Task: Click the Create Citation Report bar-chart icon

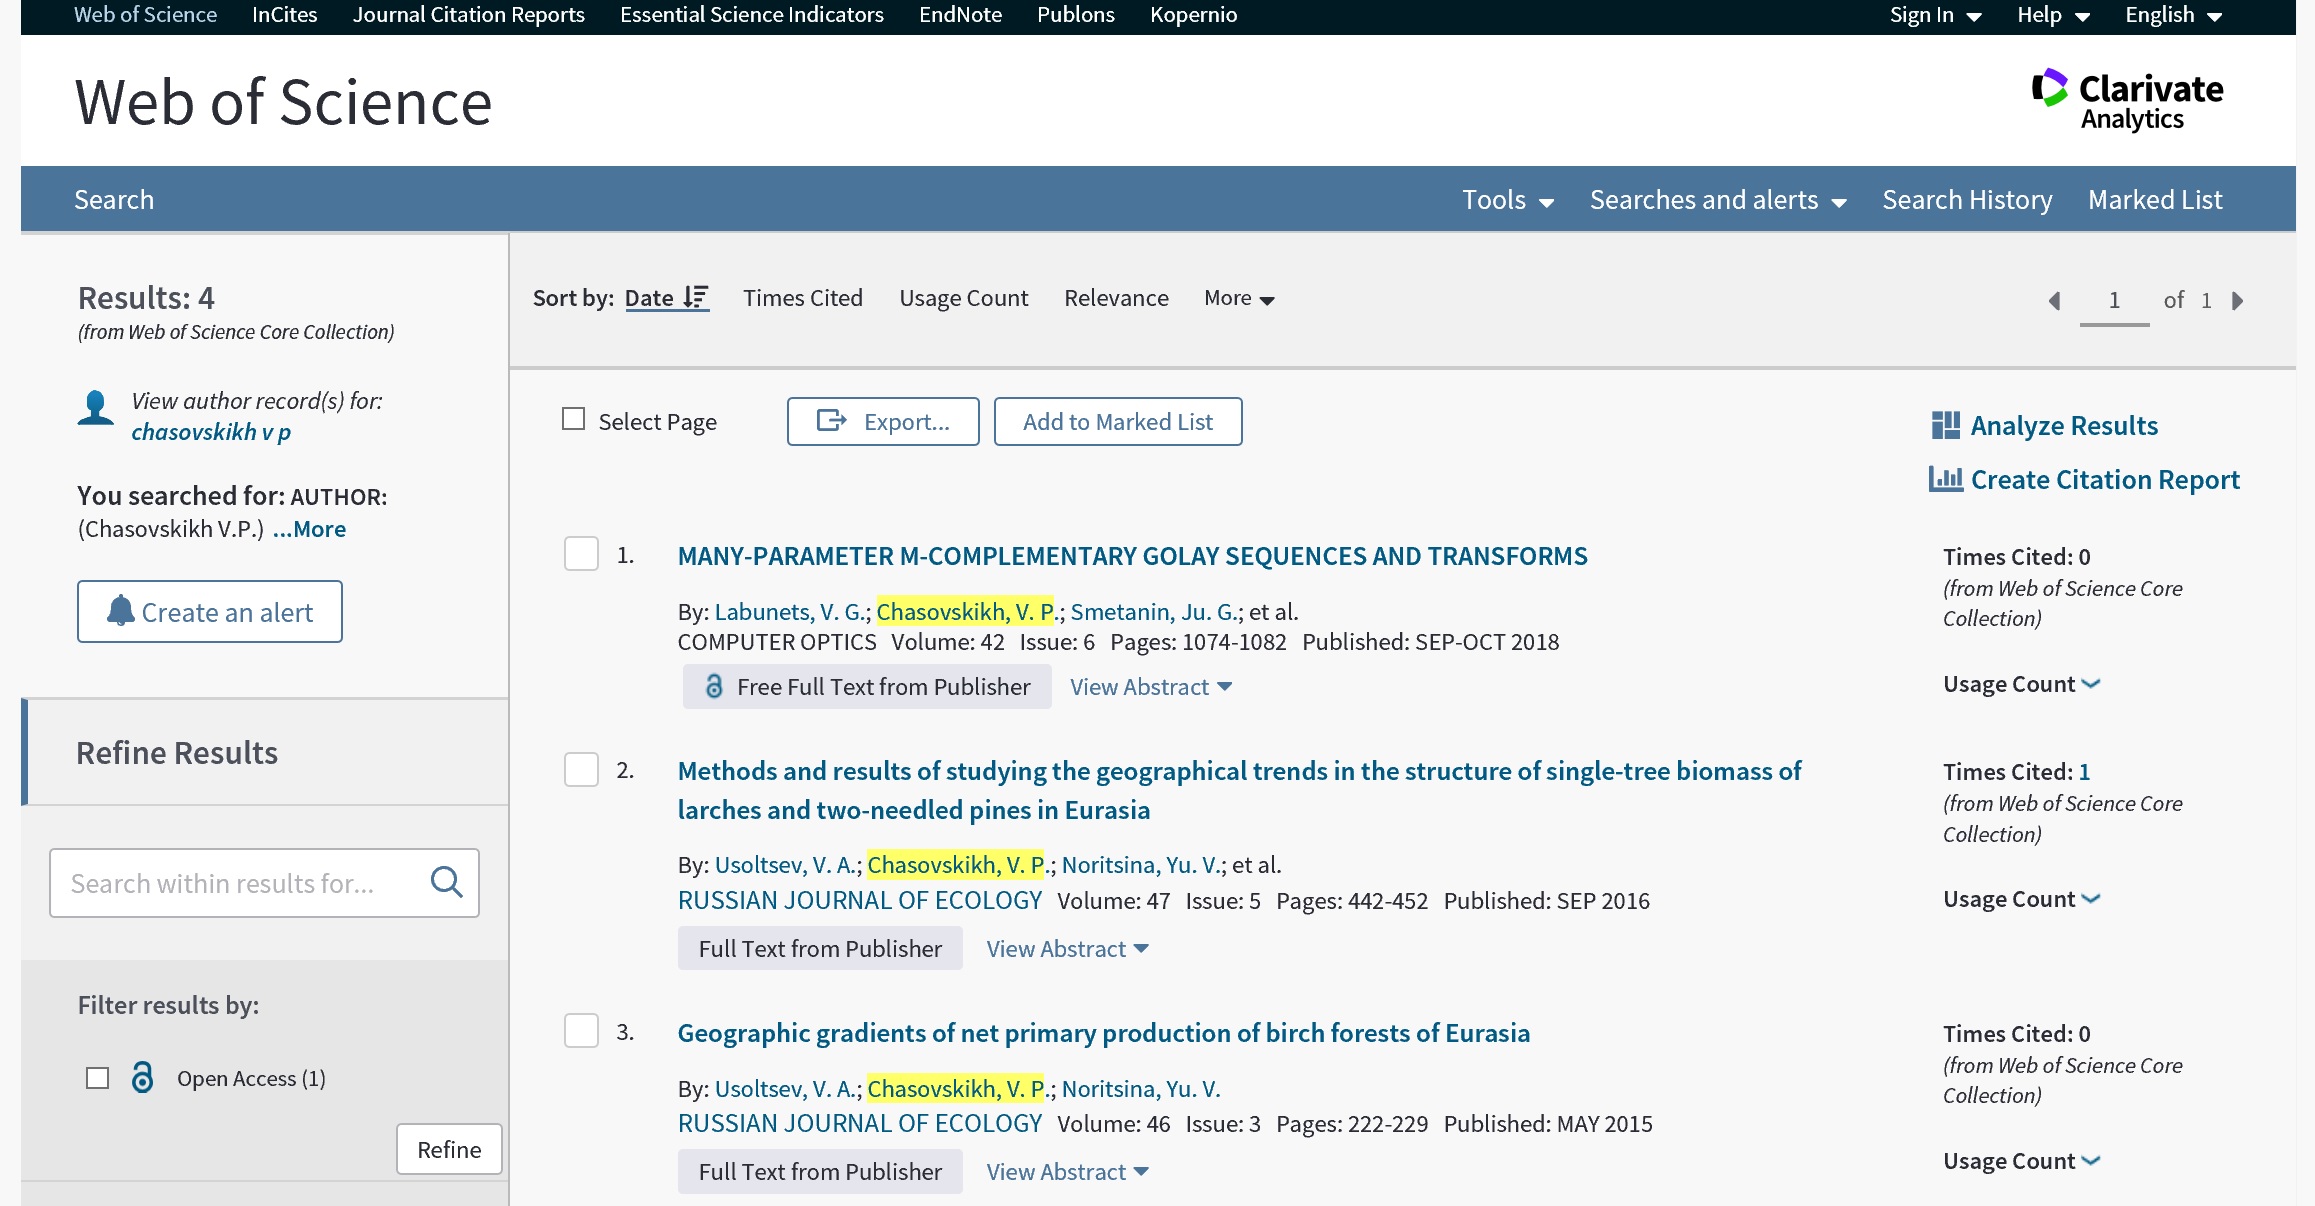Action: tap(1945, 480)
